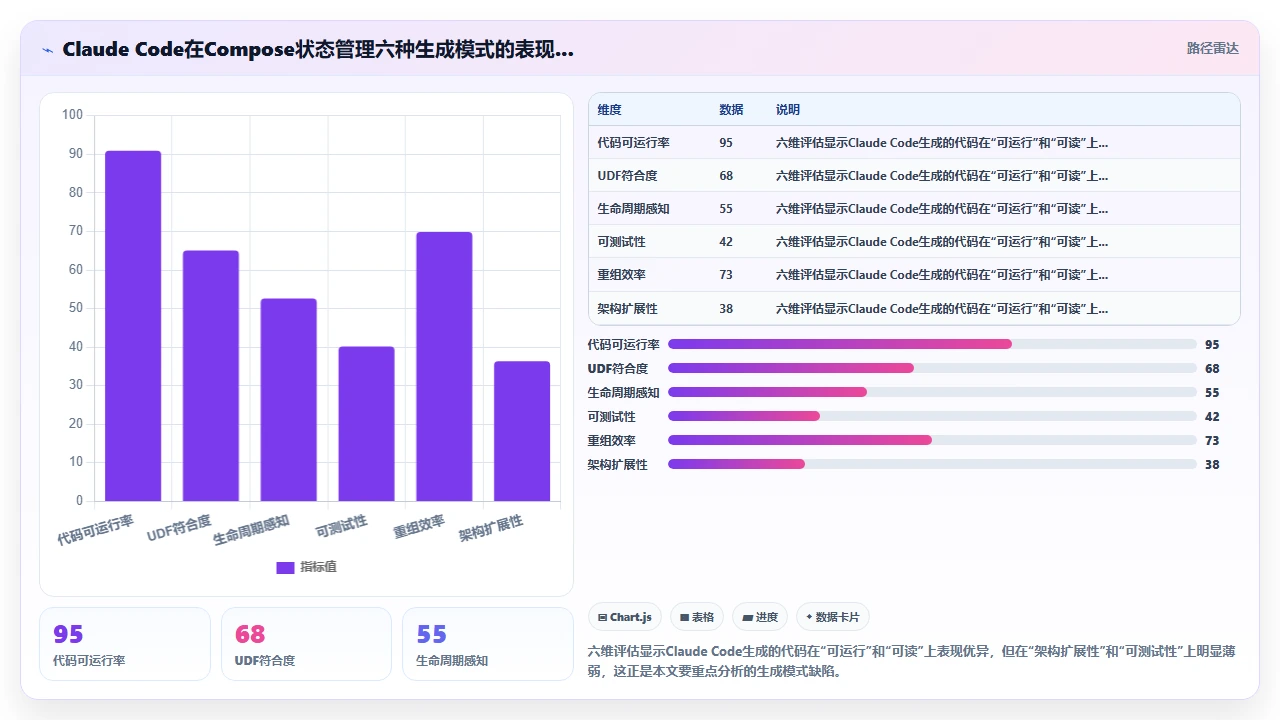Click the 数据卡片 tag chip

click(833, 617)
